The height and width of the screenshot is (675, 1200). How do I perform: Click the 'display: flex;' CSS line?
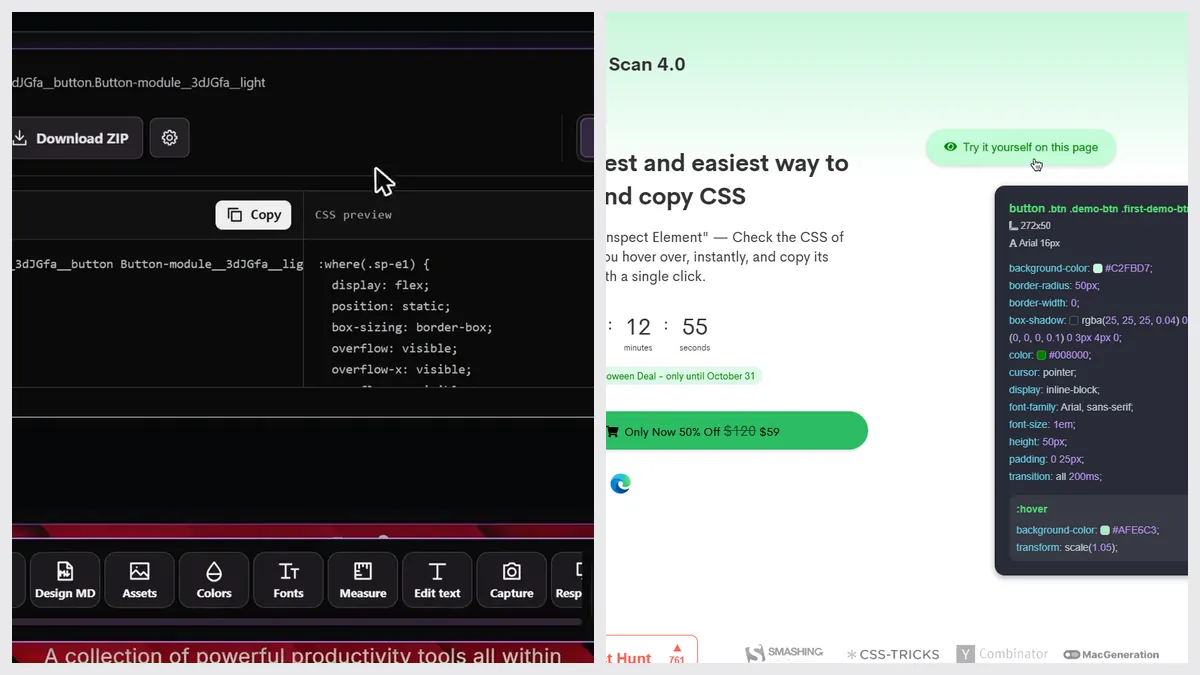point(380,285)
